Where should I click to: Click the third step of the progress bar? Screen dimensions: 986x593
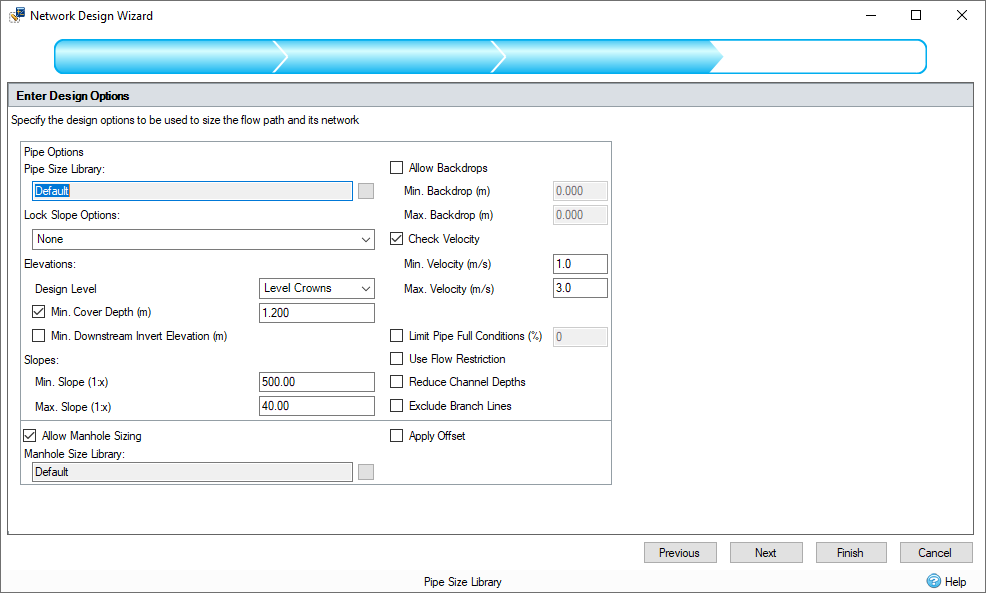607,57
